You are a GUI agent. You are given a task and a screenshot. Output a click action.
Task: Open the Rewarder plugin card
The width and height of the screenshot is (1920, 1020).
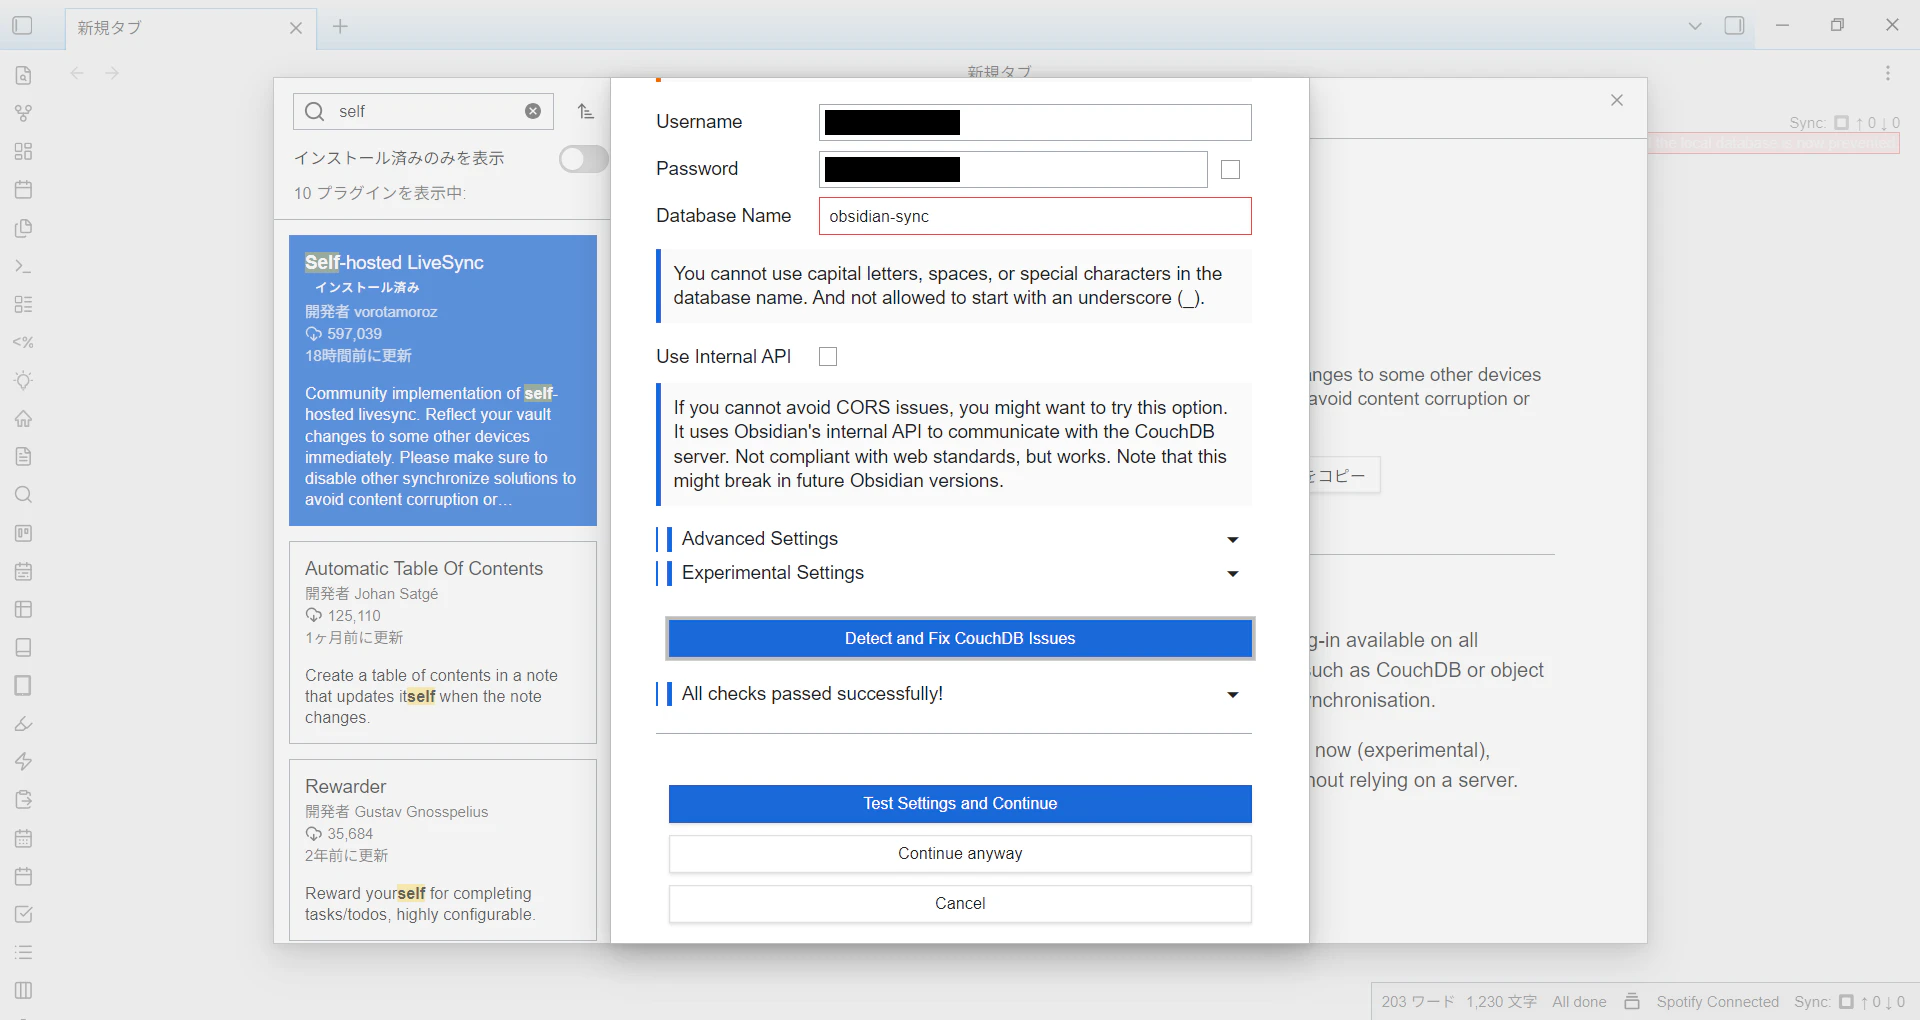[443, 850]
